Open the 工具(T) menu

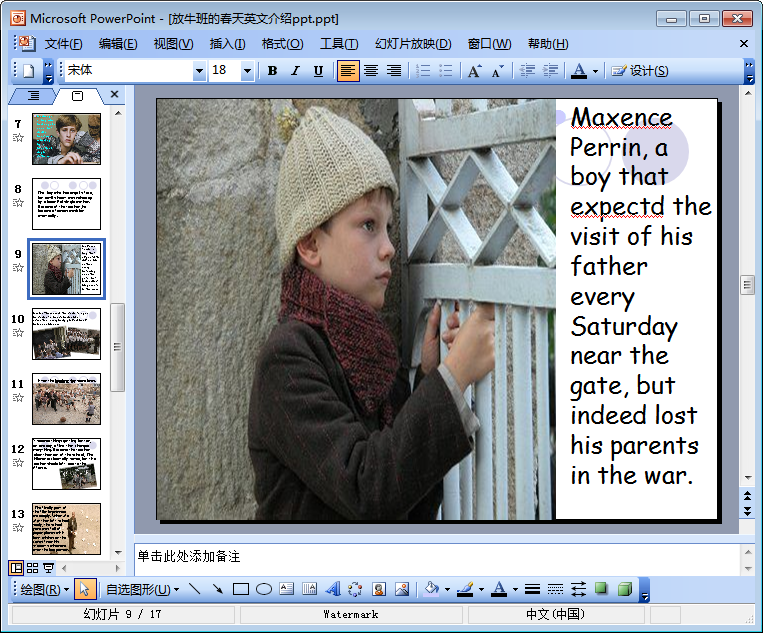click(339, 44)
